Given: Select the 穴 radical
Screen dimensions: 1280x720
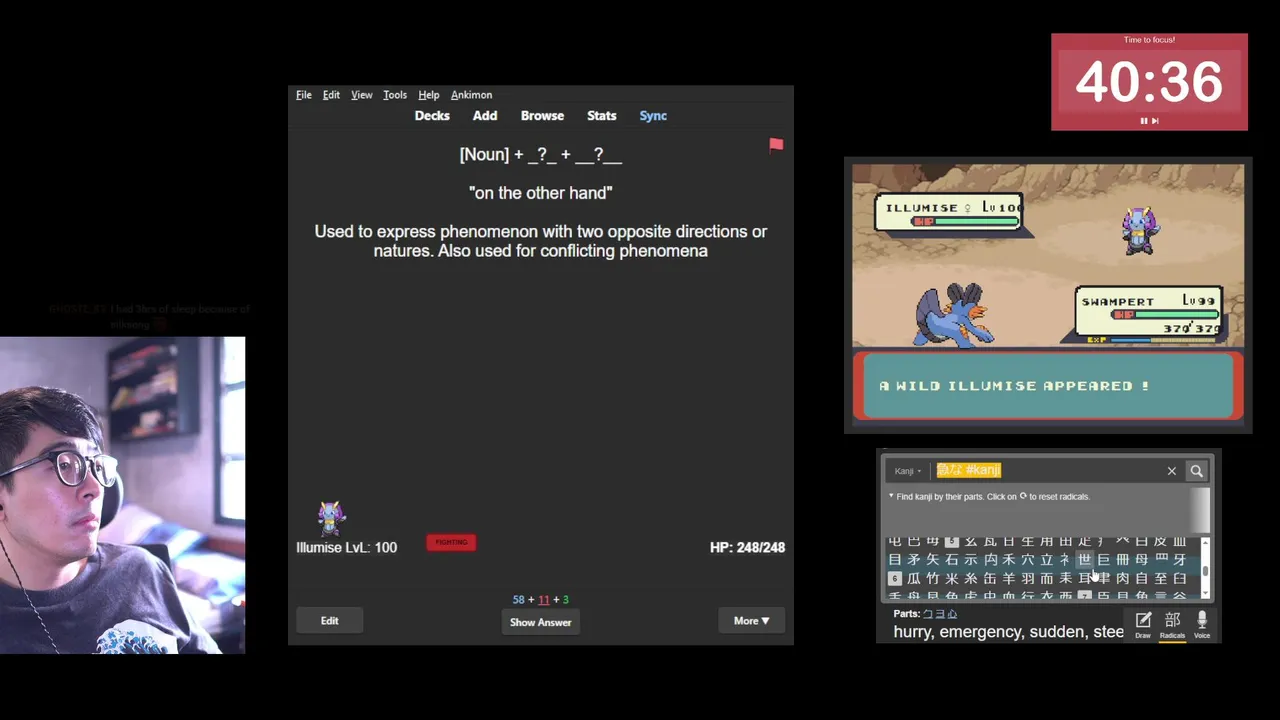Looking at the screenshot, I should [1028, 560].
